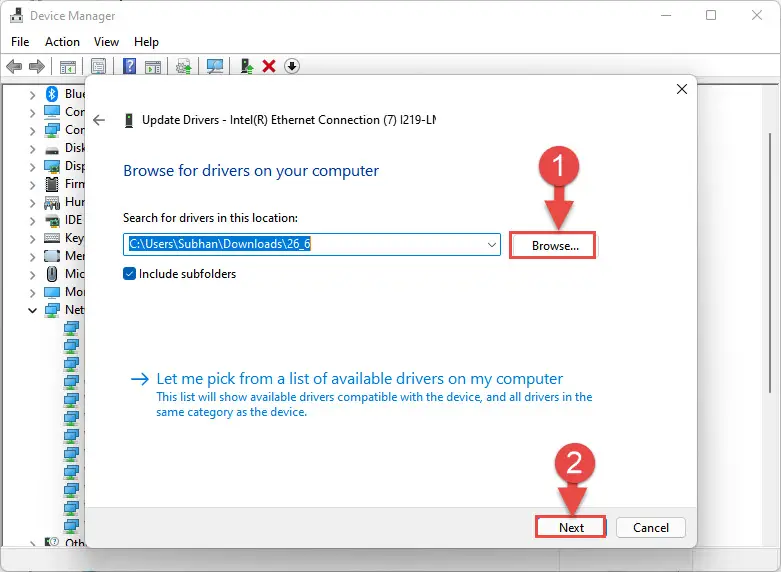
Task: Open the Action menu
Action: click(62, 42)
